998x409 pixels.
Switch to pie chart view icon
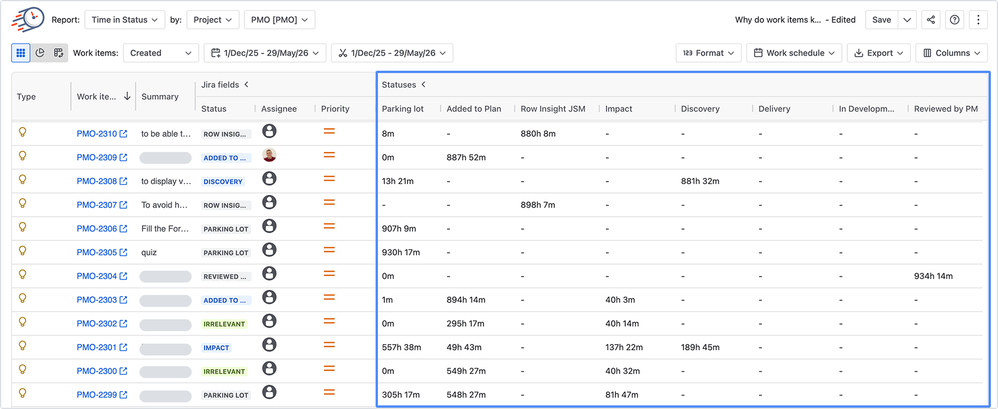(x=39, y=53)
